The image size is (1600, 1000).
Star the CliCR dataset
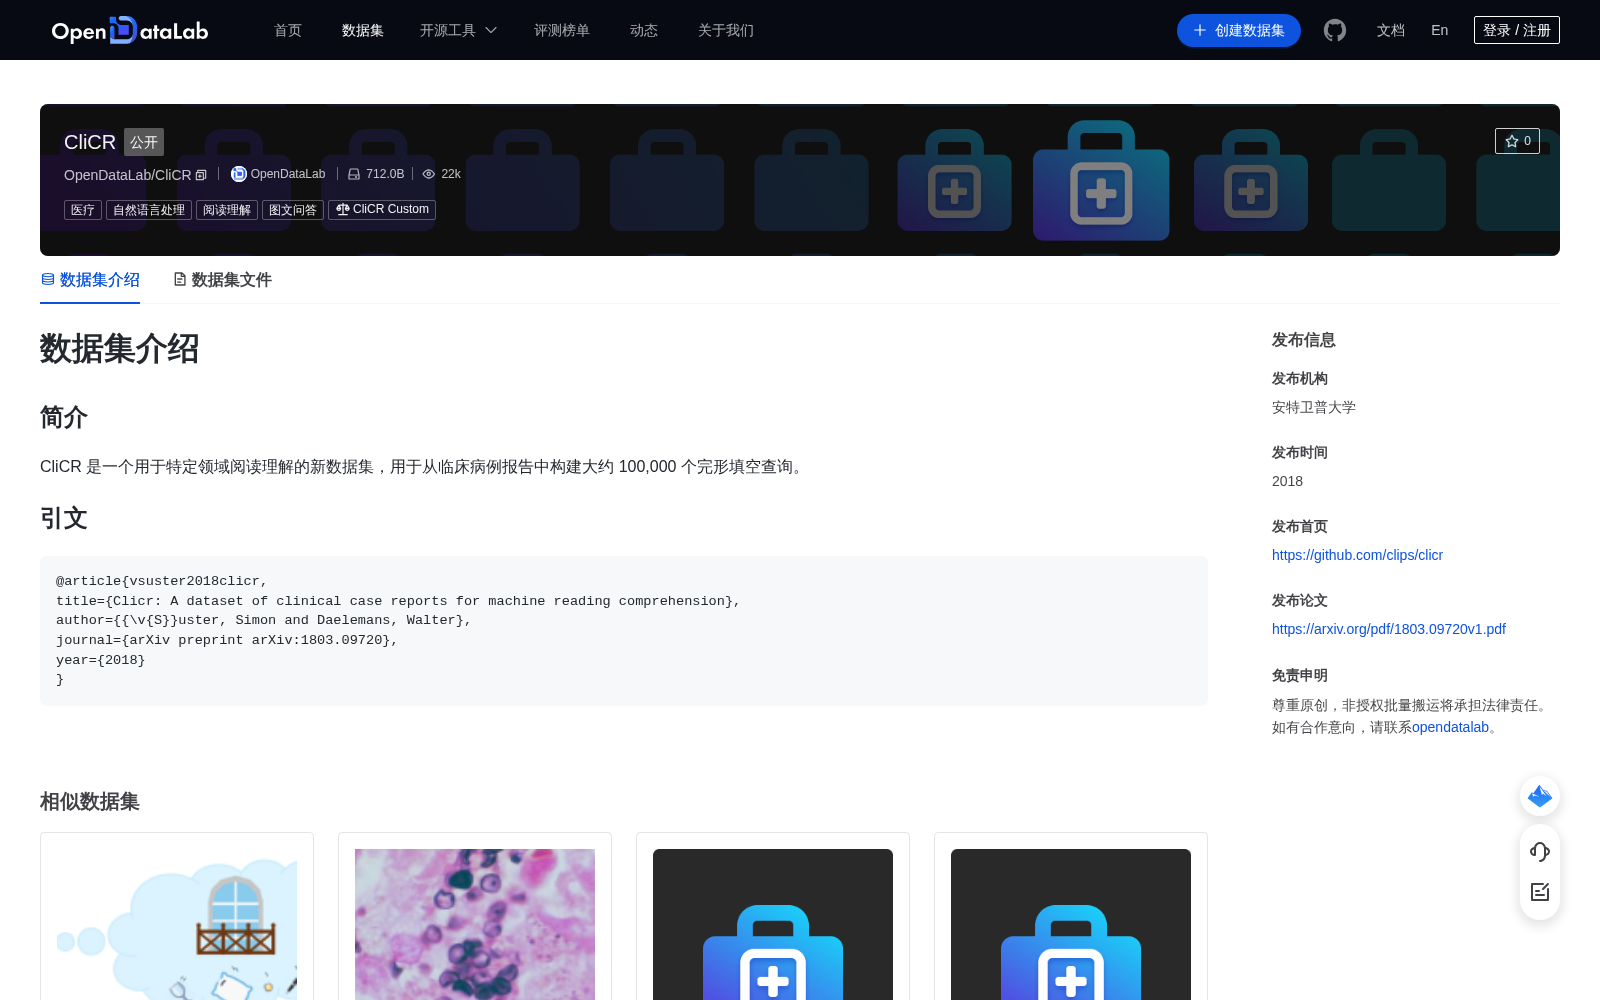click(1517, 141)
